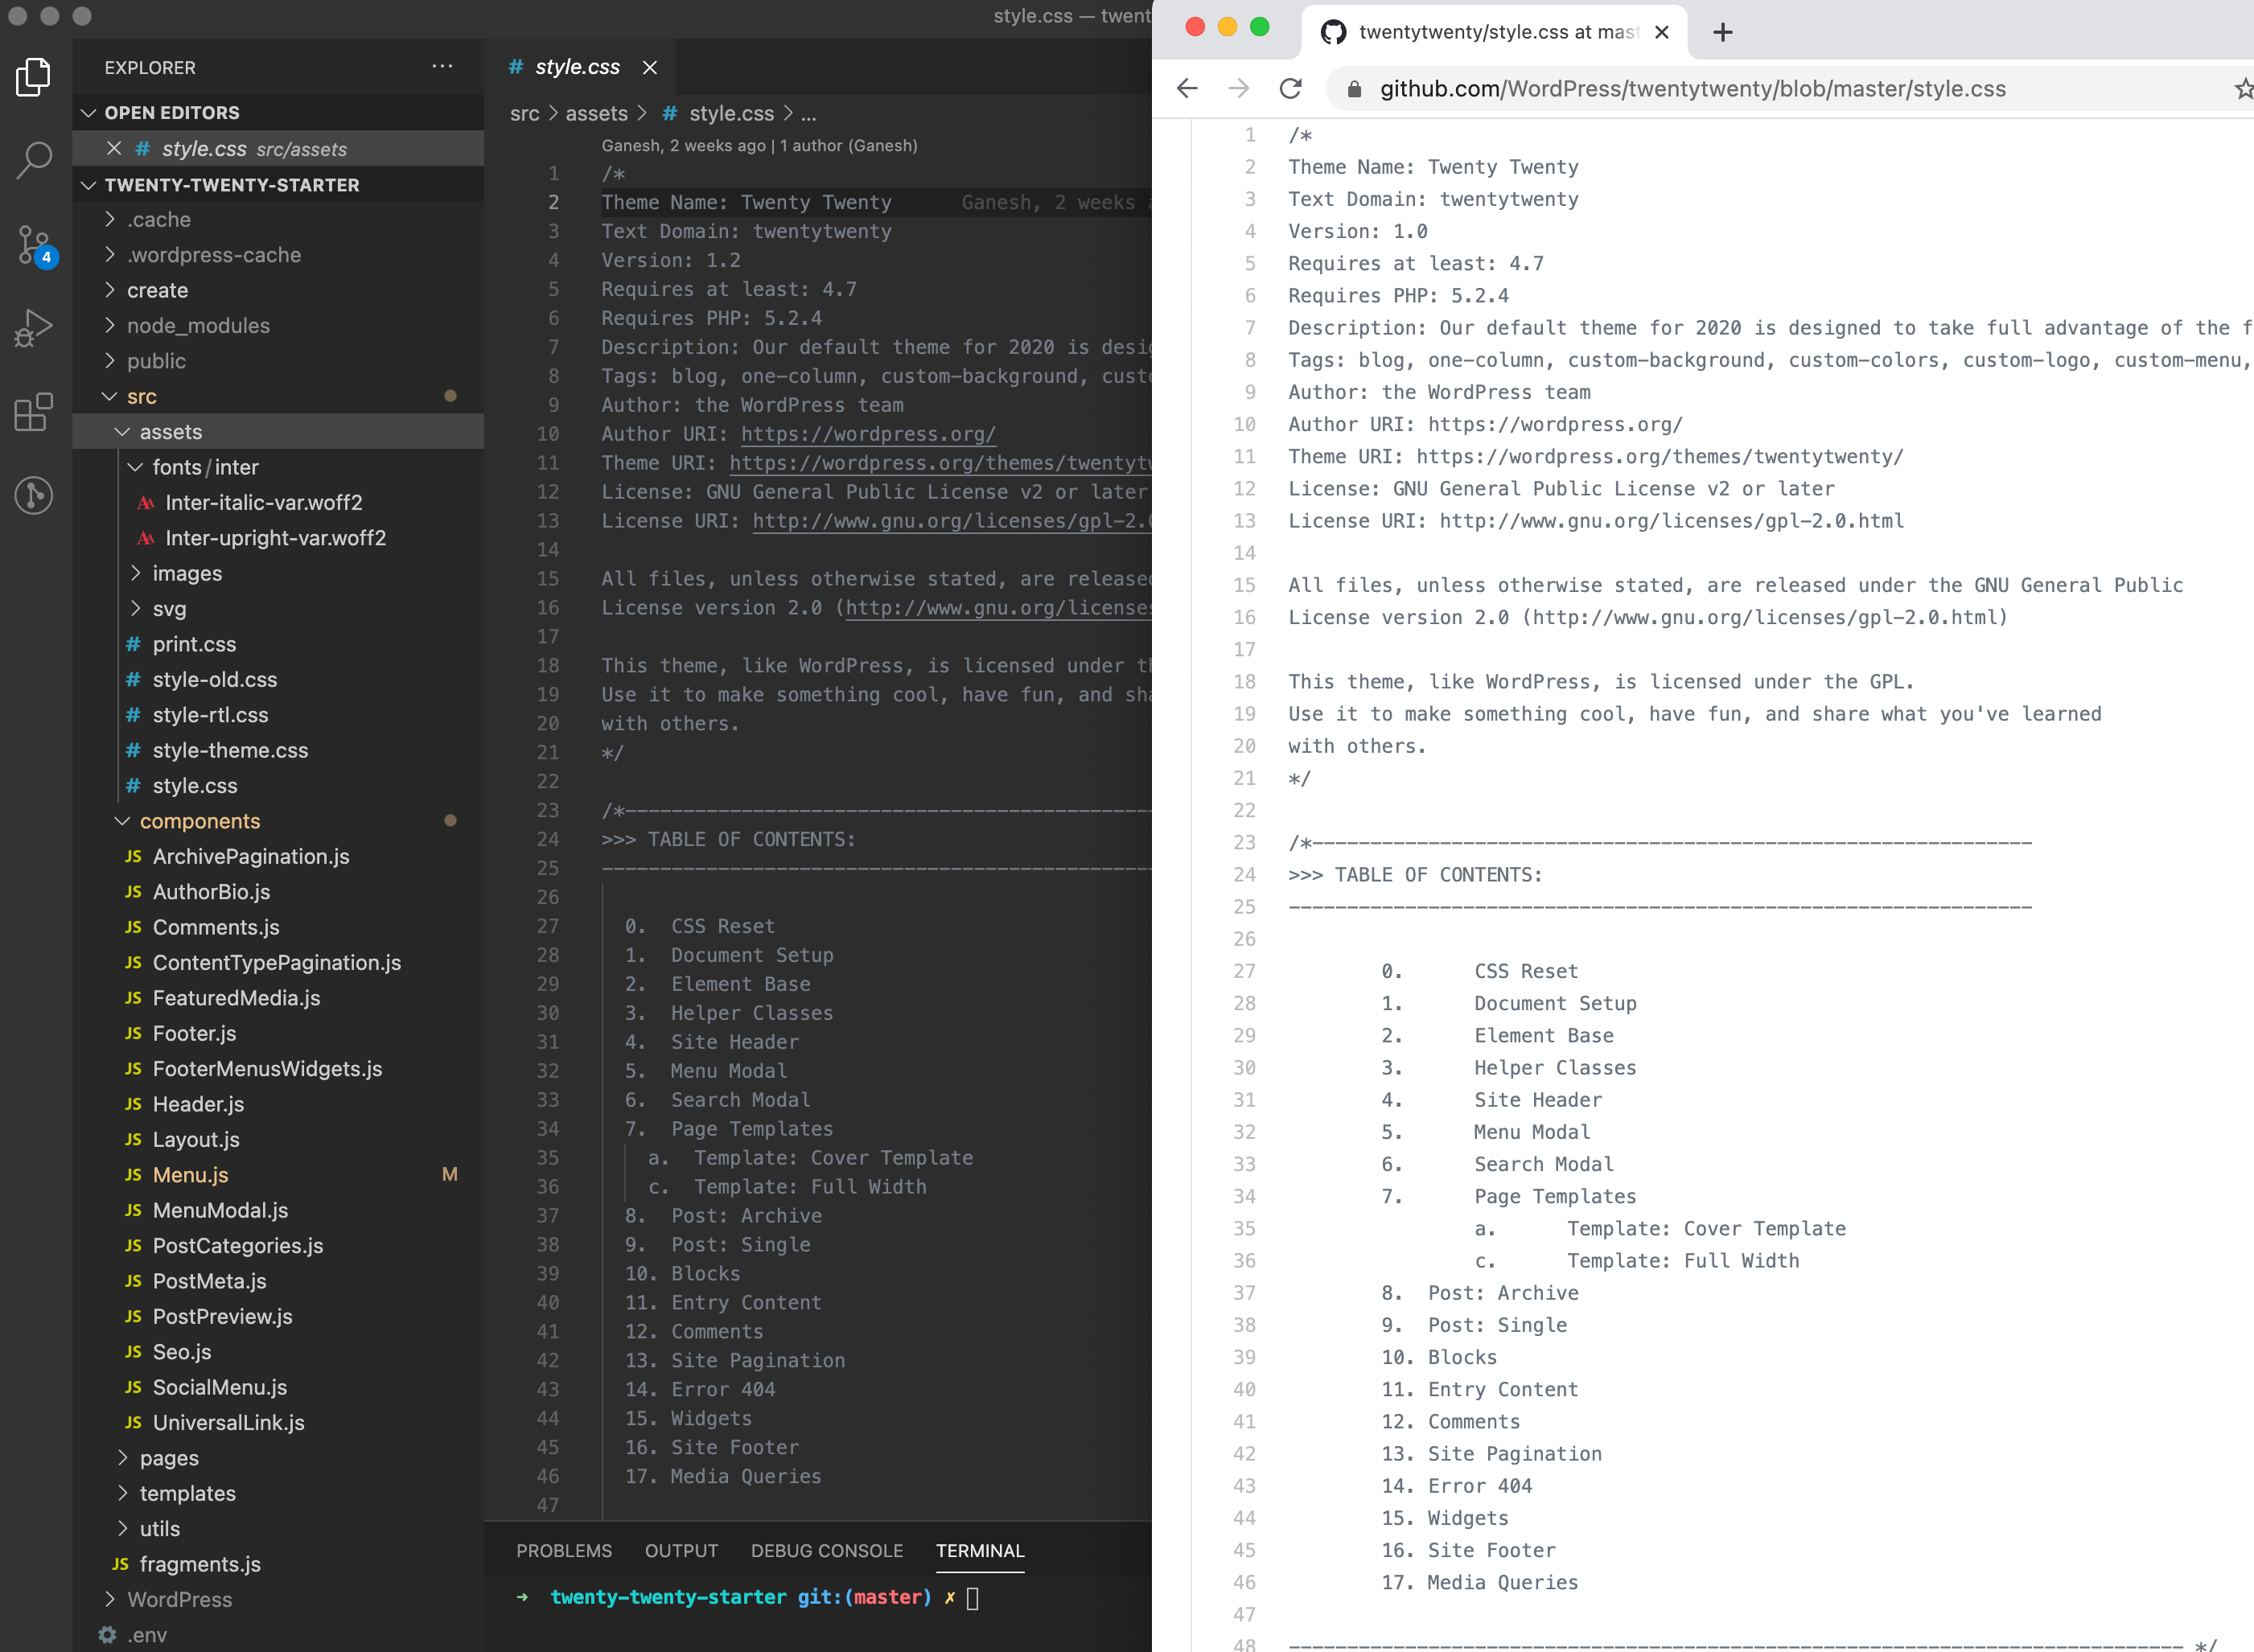Open style-old.css in the explorer
This screenshot has height=1652, width=2254.
coord(215,680)
